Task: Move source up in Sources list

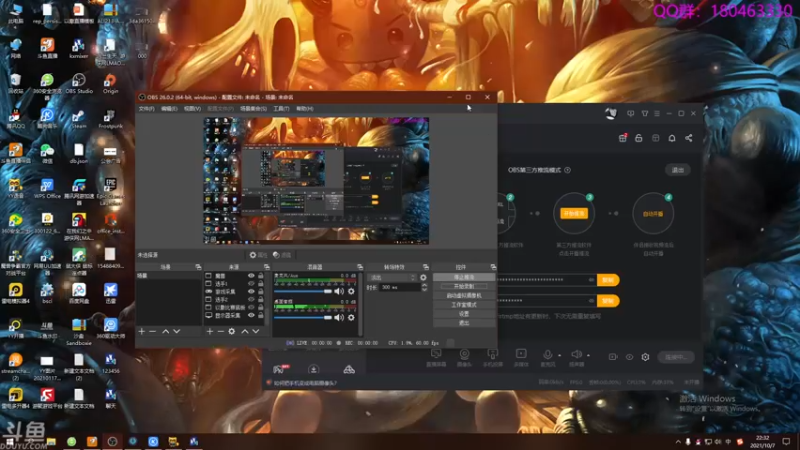Action: click(245, 332)
